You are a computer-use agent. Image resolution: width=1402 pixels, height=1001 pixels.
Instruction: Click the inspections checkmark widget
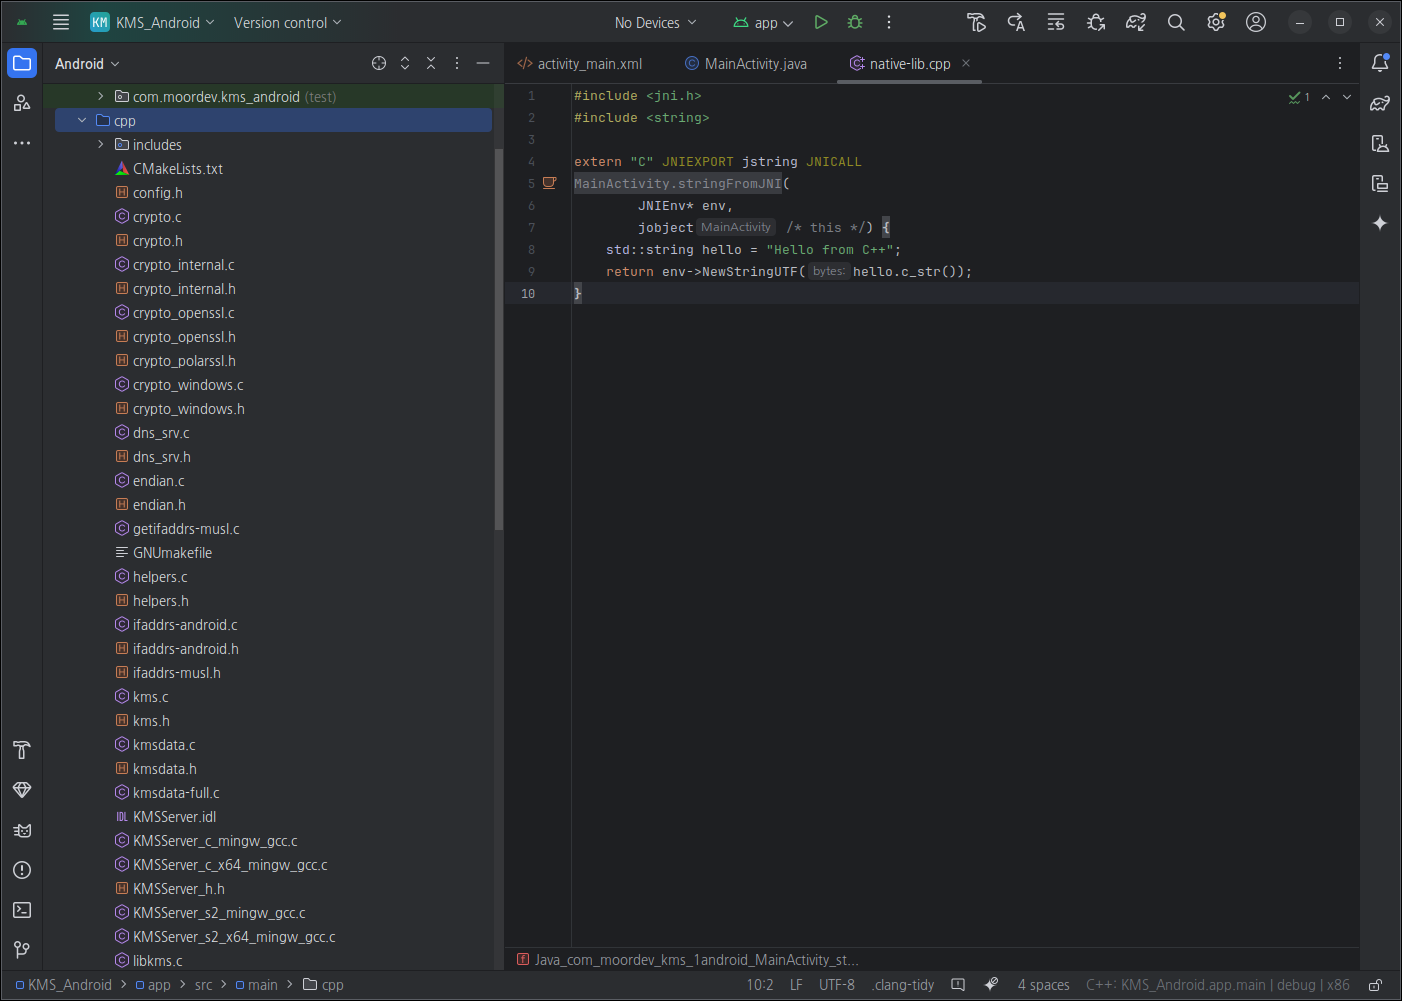[x=1300, y=97]
